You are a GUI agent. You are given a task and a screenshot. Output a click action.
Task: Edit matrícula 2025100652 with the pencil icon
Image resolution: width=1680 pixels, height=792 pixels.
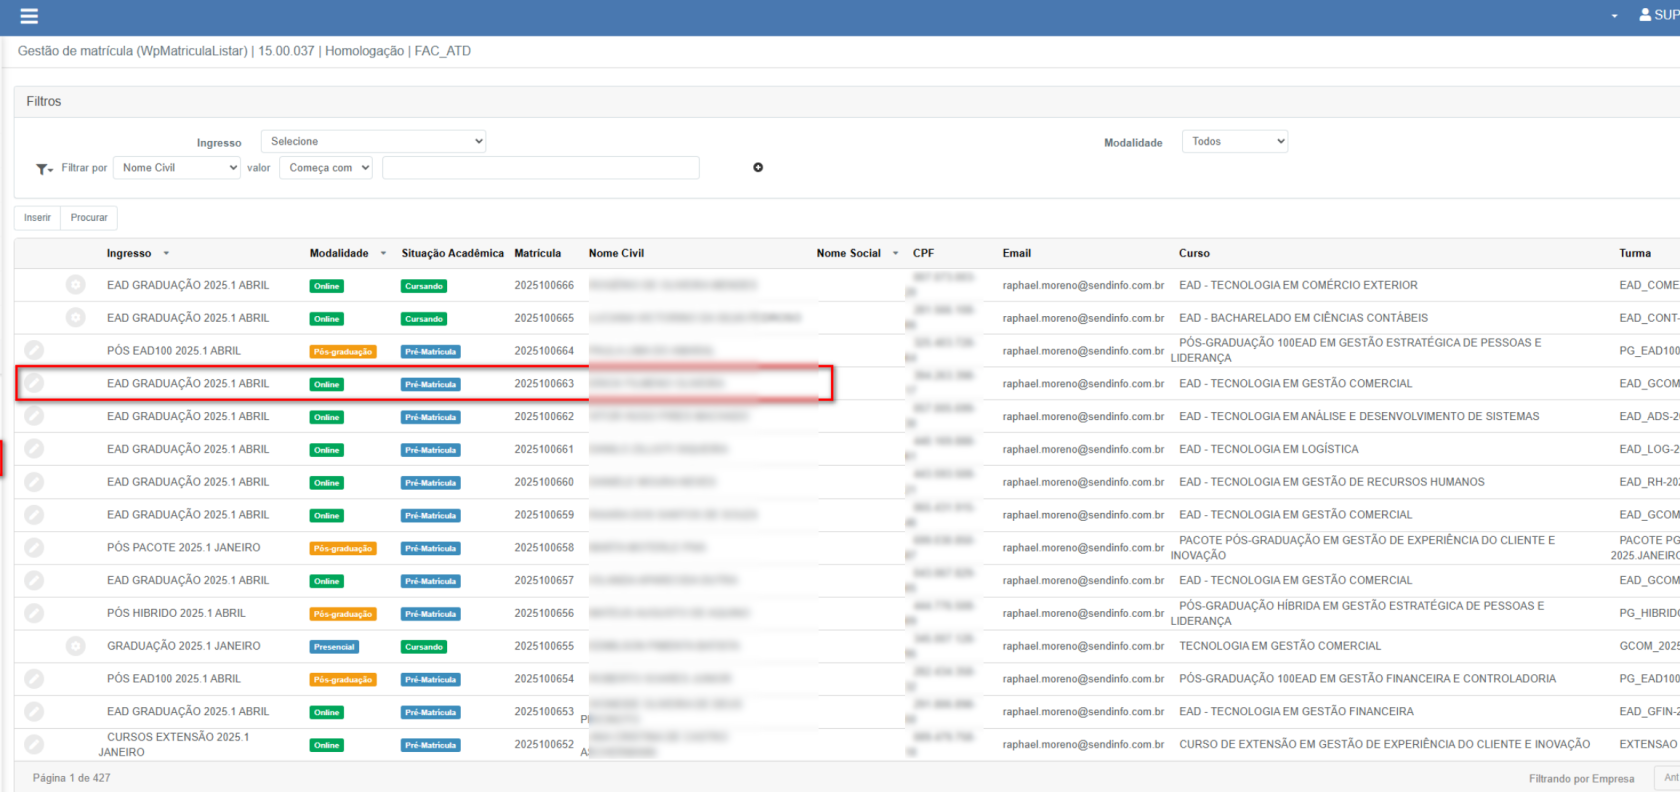[x=34, y=744]
